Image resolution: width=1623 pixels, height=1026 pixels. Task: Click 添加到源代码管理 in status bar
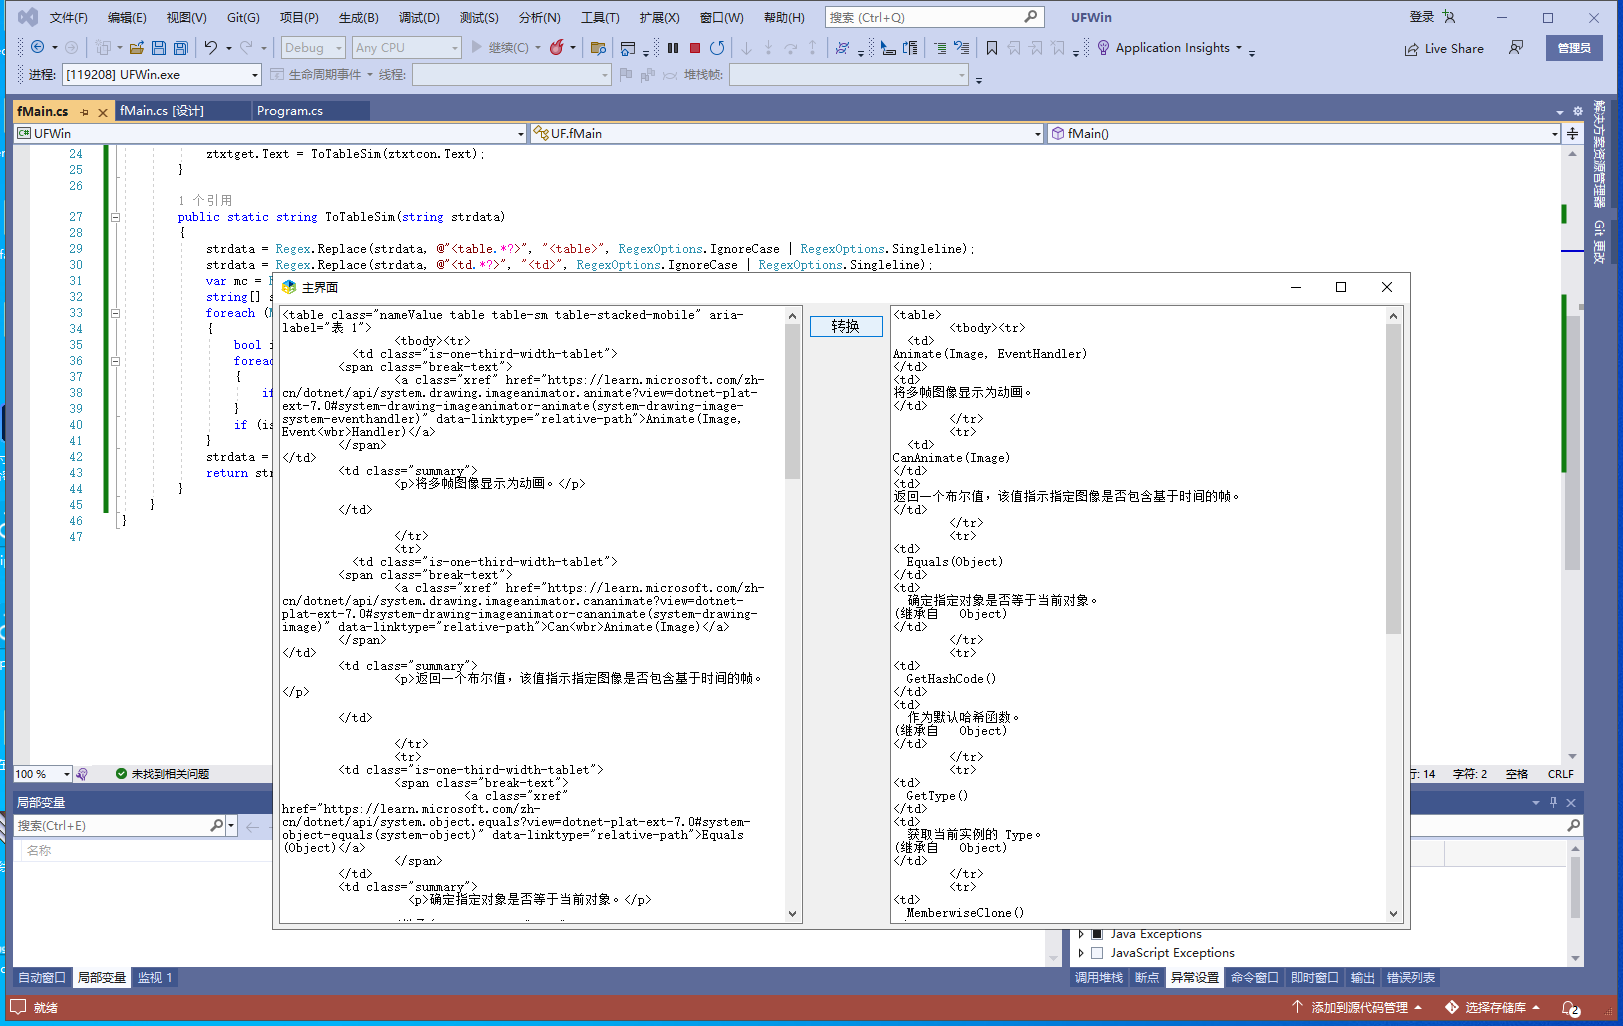[1358, 1008]
